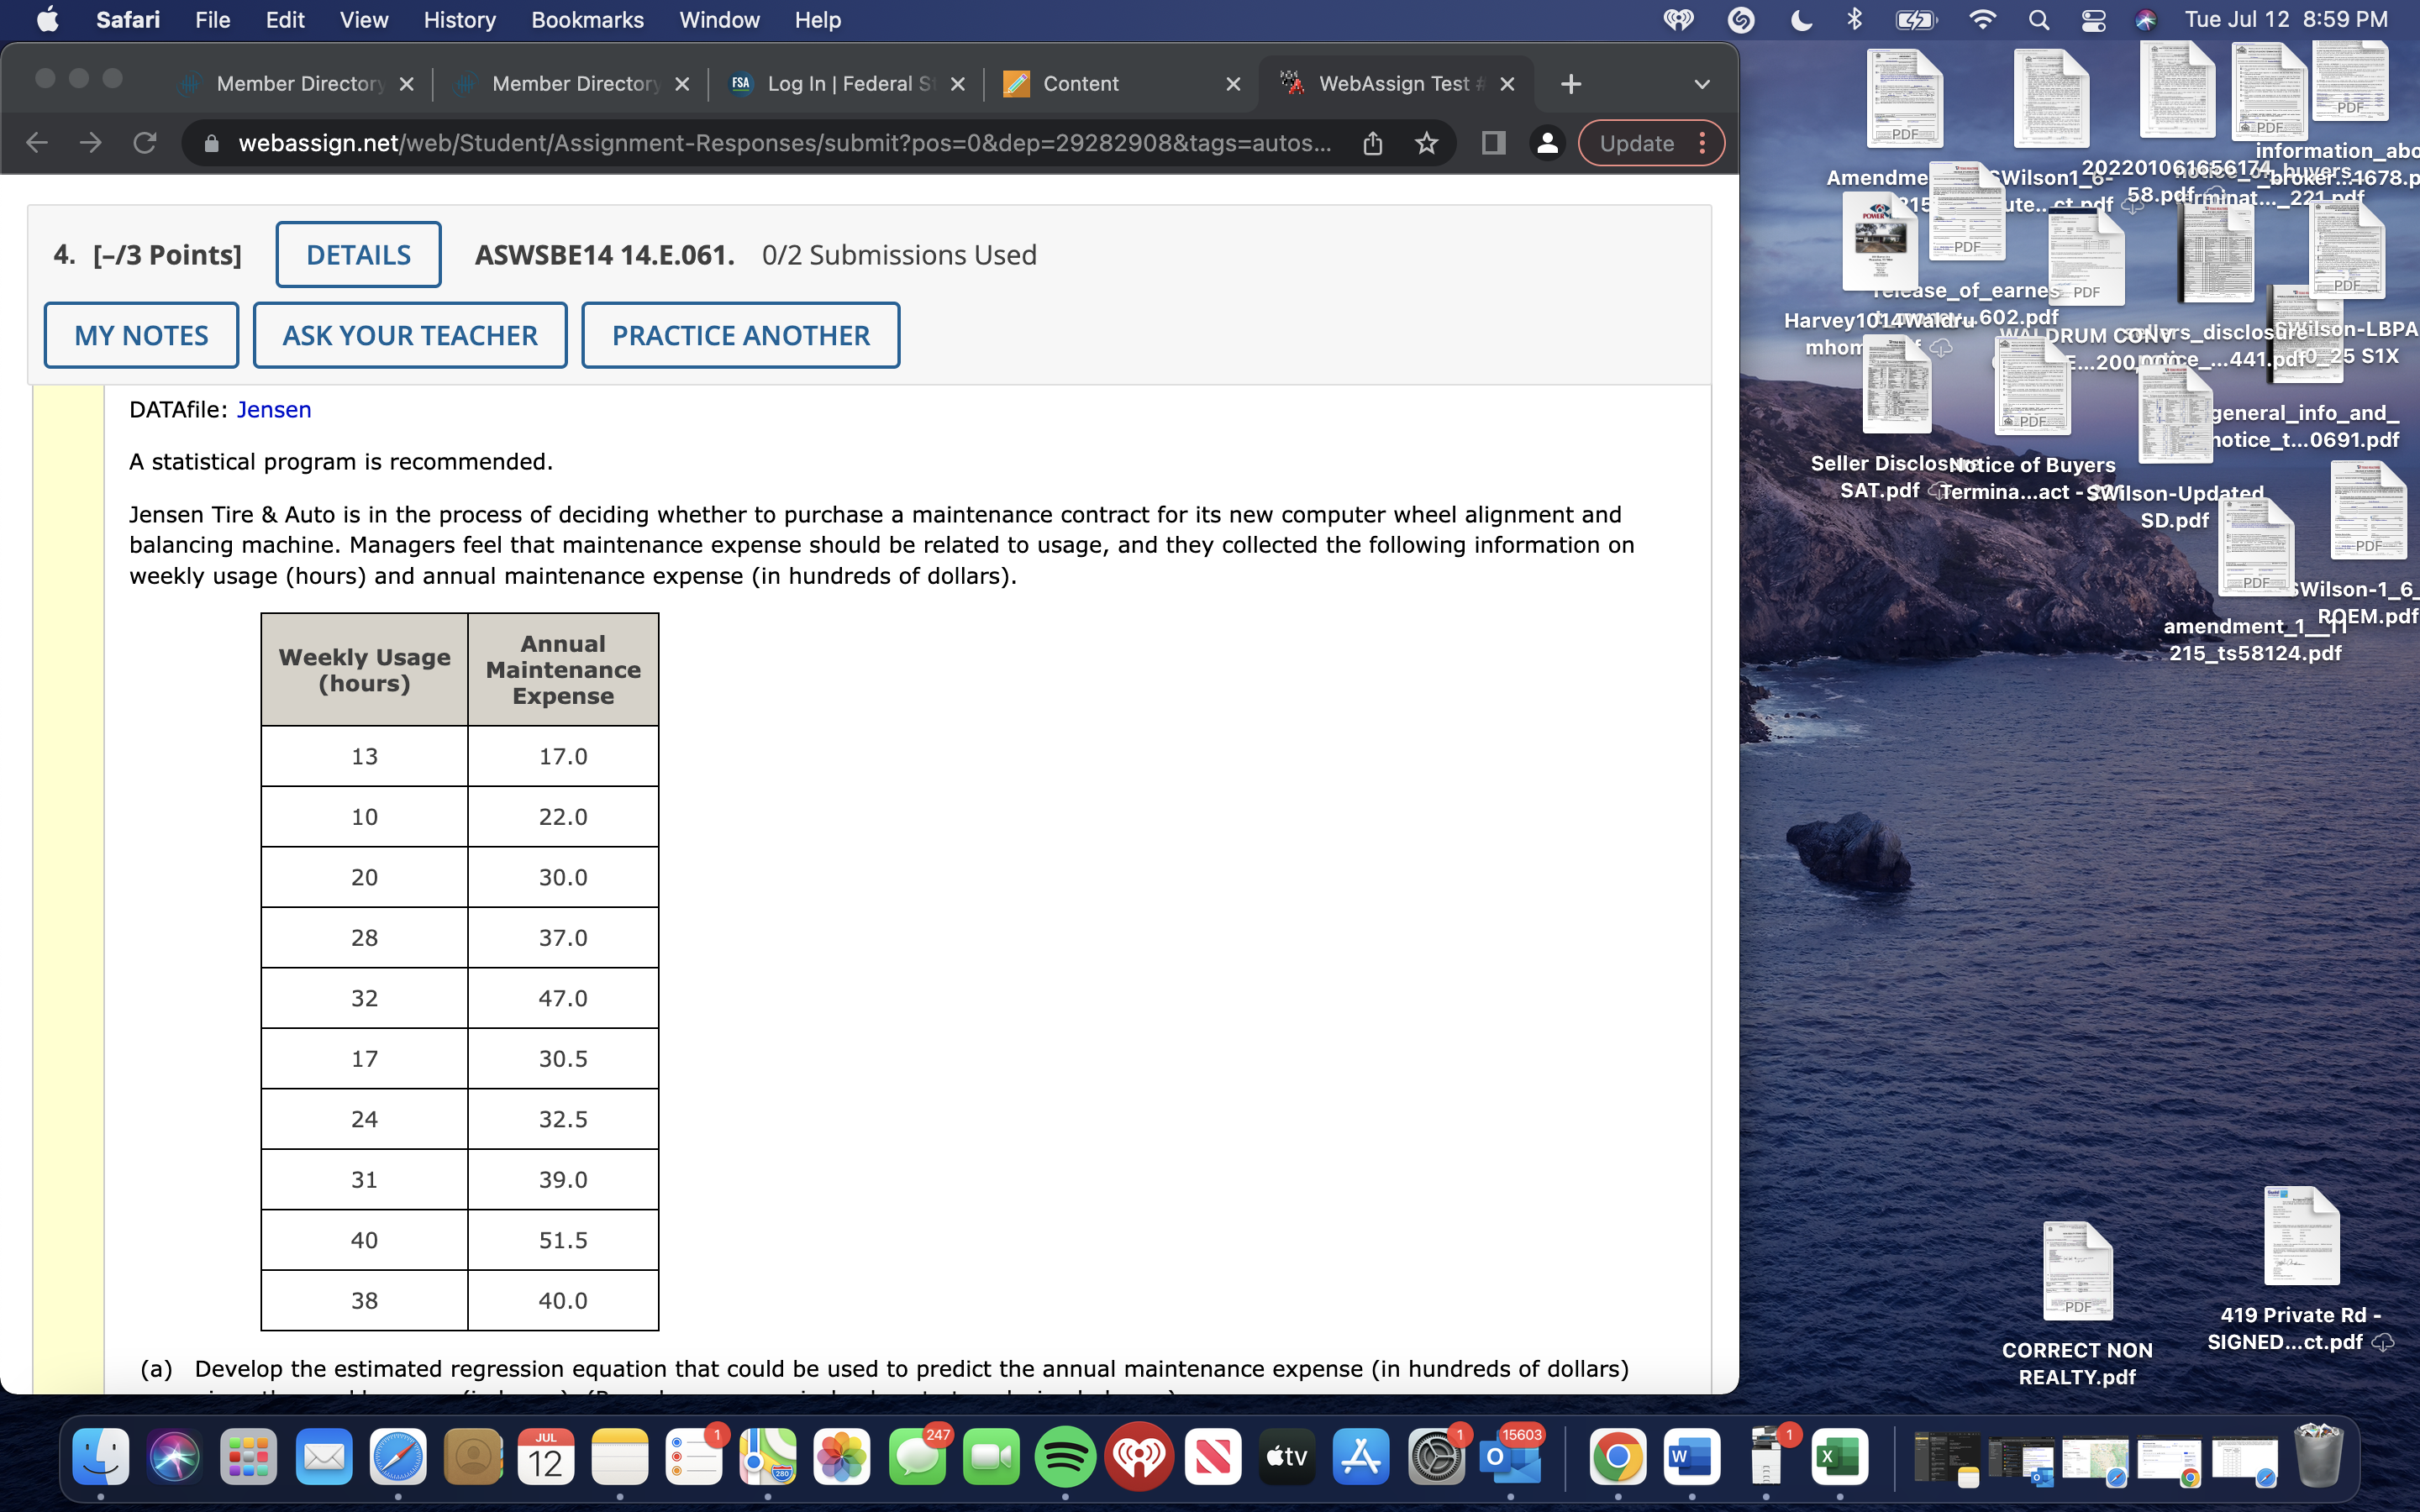Open Control Center from the menu bar
This screenshot has height=1512, width=2420.
2095,19
